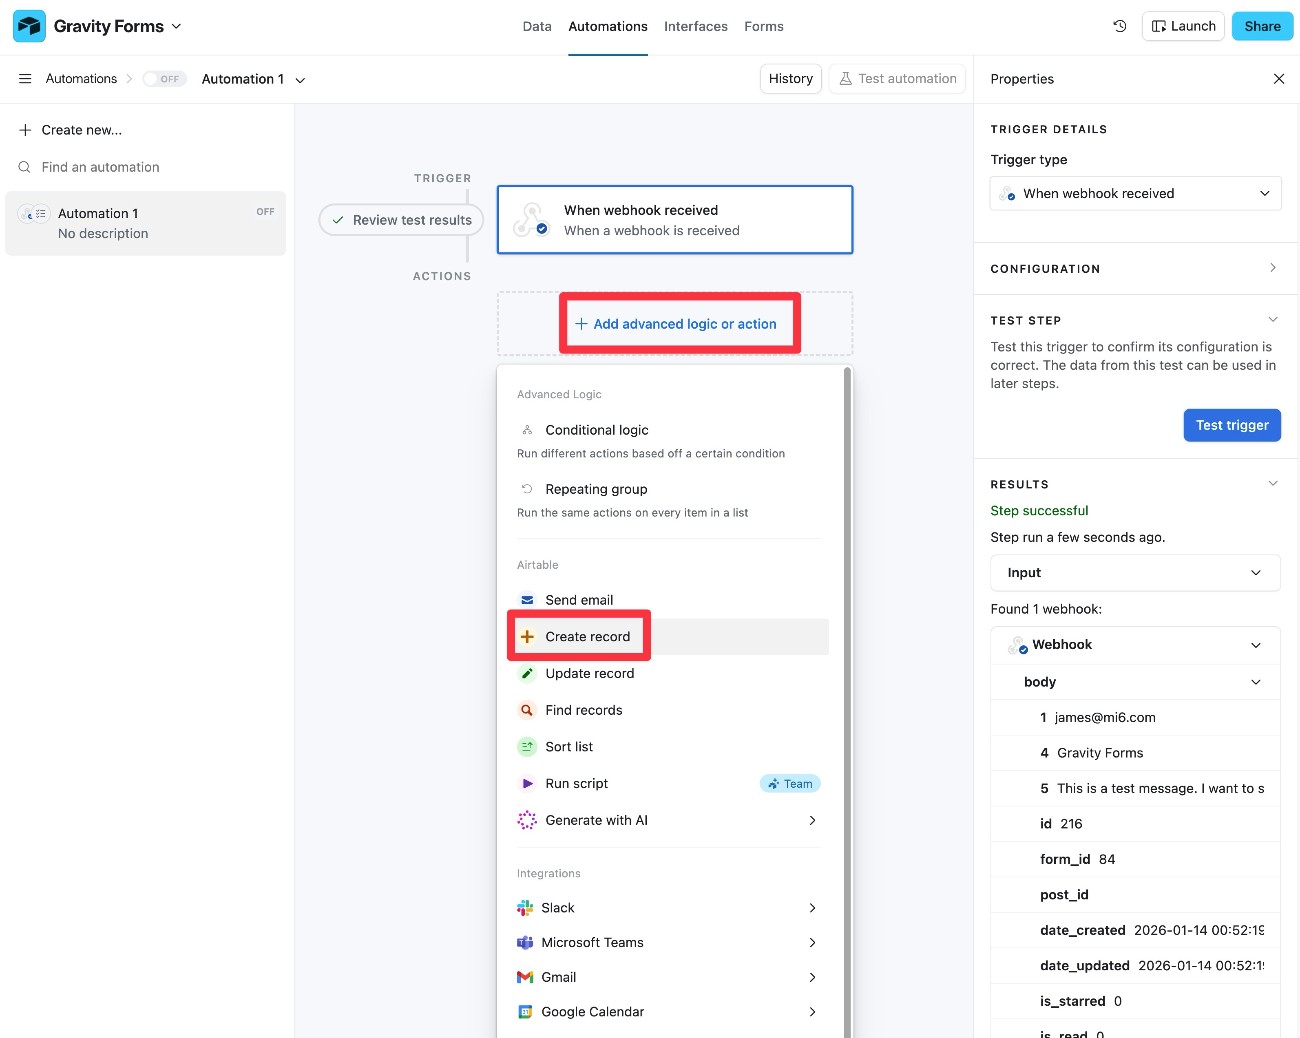Click the Launch button
The image size is (1300, 1038).
tap(1183, 26)
